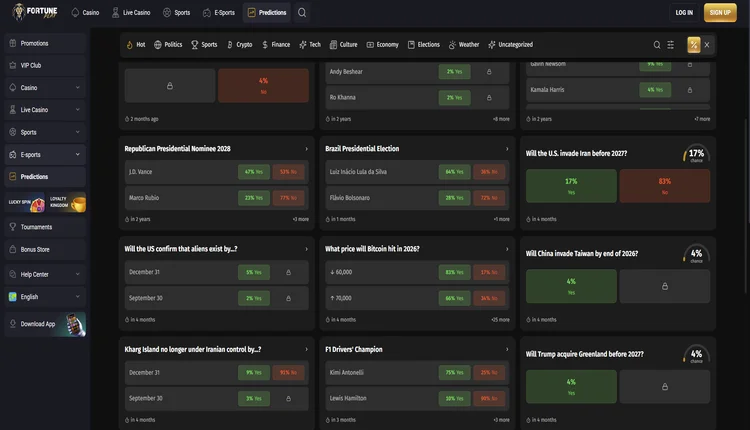
Task: Bet 4% Yes on Trump acquiring Greenland
Action: (571, 386)
